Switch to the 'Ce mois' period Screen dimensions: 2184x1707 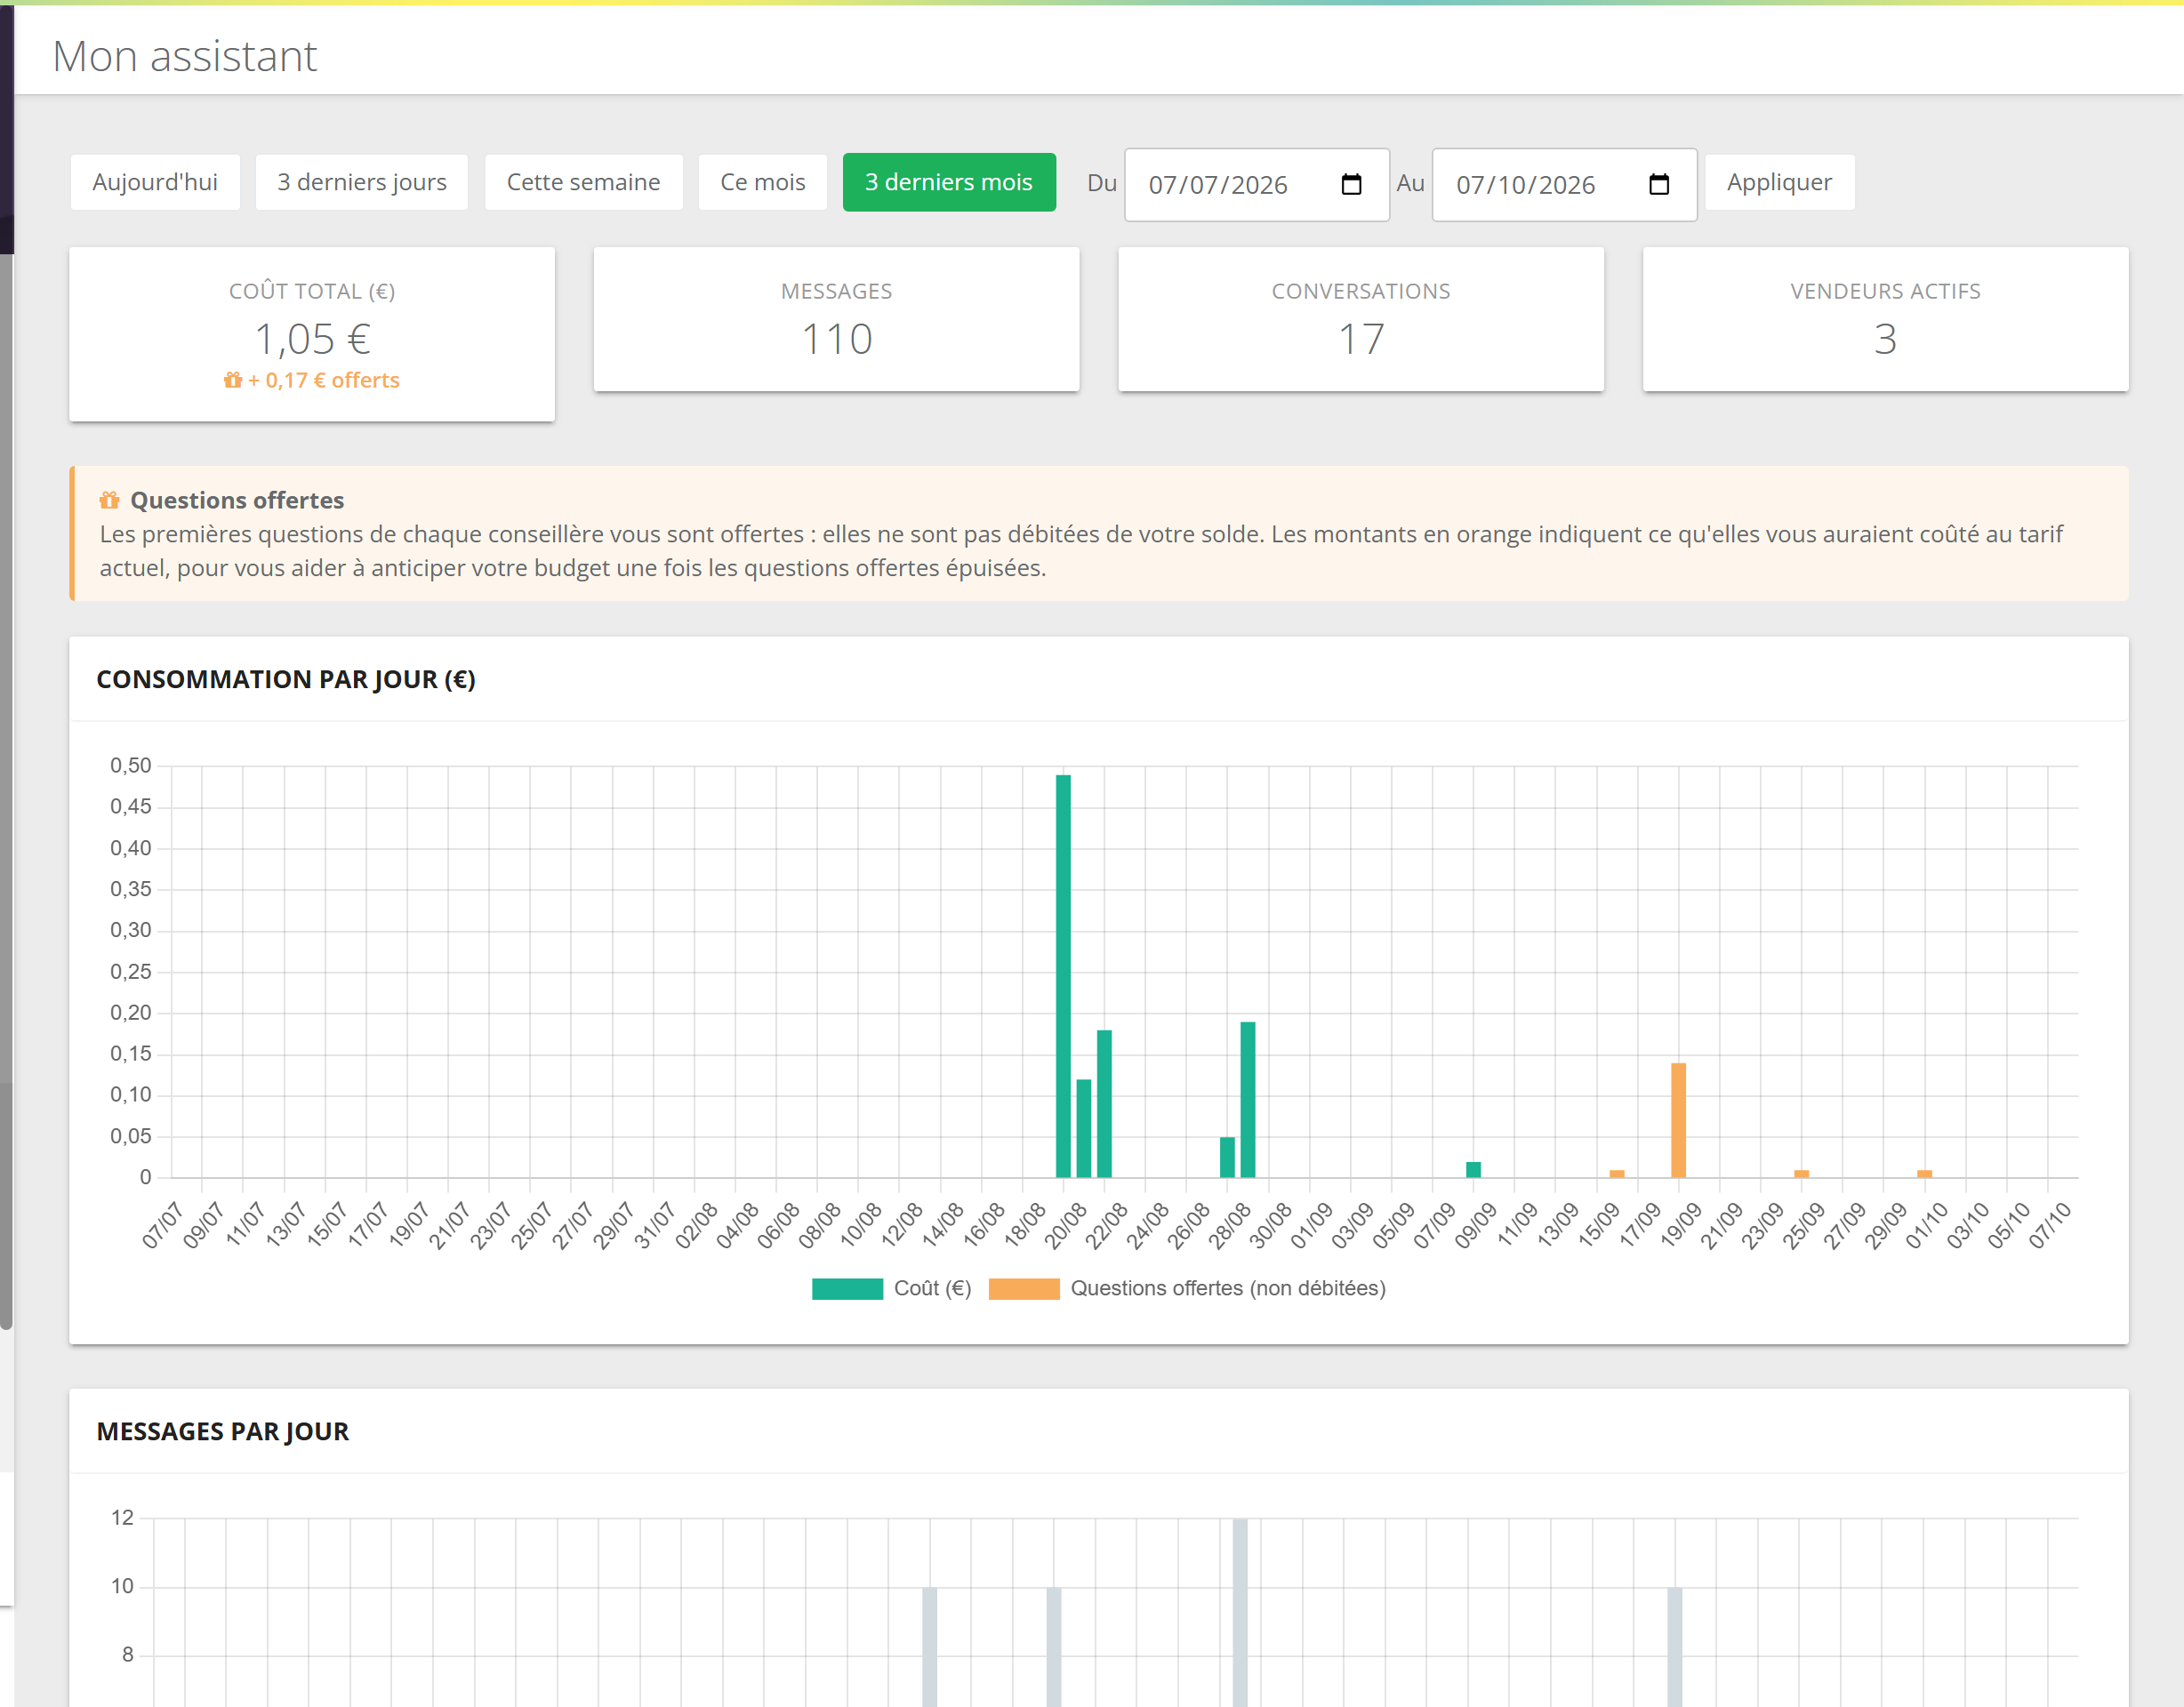pyautogui.click(x=762, y=182)
